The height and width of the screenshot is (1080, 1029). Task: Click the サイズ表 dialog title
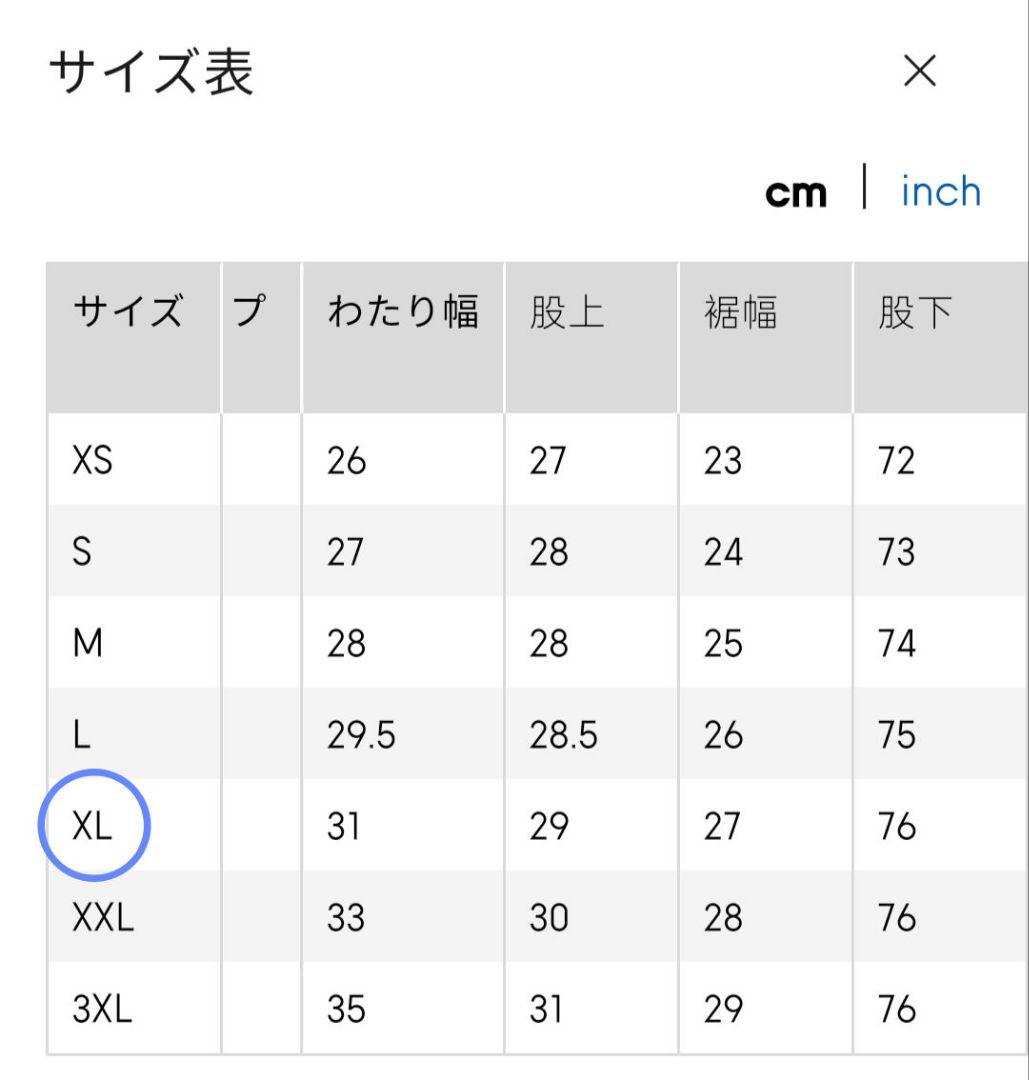(151, 73)
